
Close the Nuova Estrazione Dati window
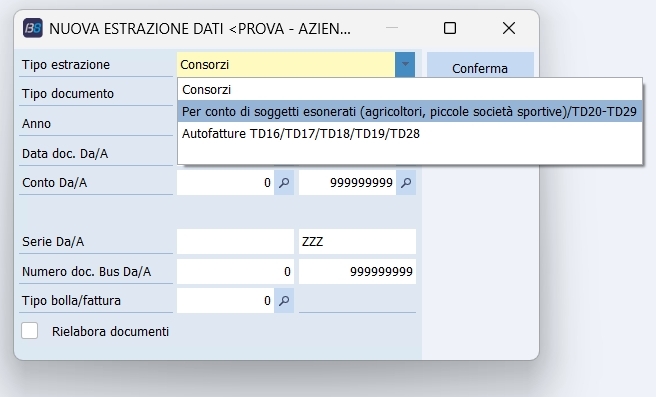[509, 28]
